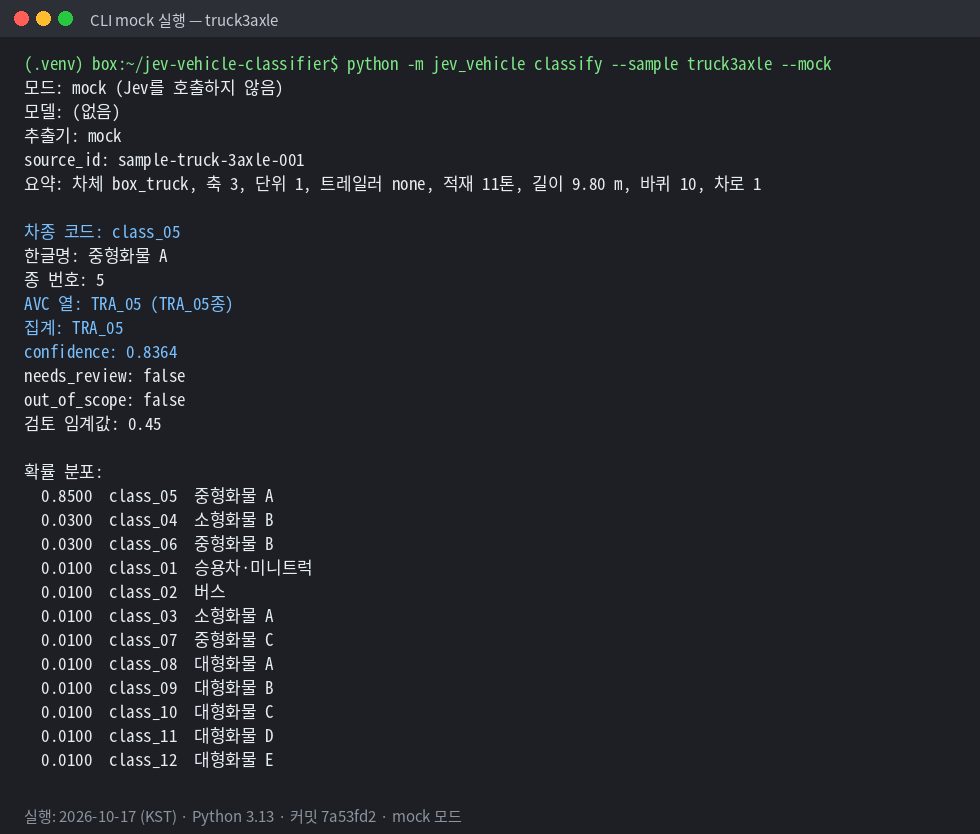Click the '추출기: mock' line

tap(72, 136)
